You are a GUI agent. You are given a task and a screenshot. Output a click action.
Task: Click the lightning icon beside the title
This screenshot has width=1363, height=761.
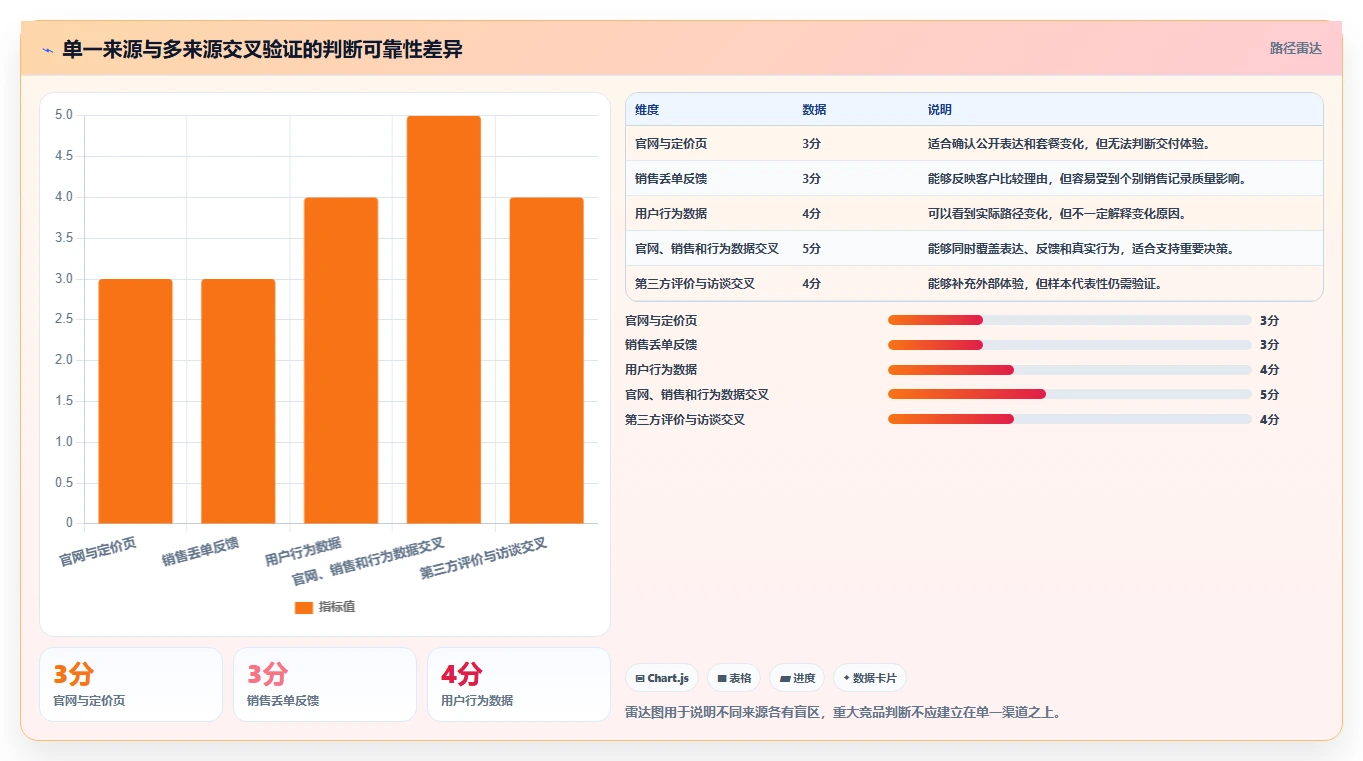[48, 49]
